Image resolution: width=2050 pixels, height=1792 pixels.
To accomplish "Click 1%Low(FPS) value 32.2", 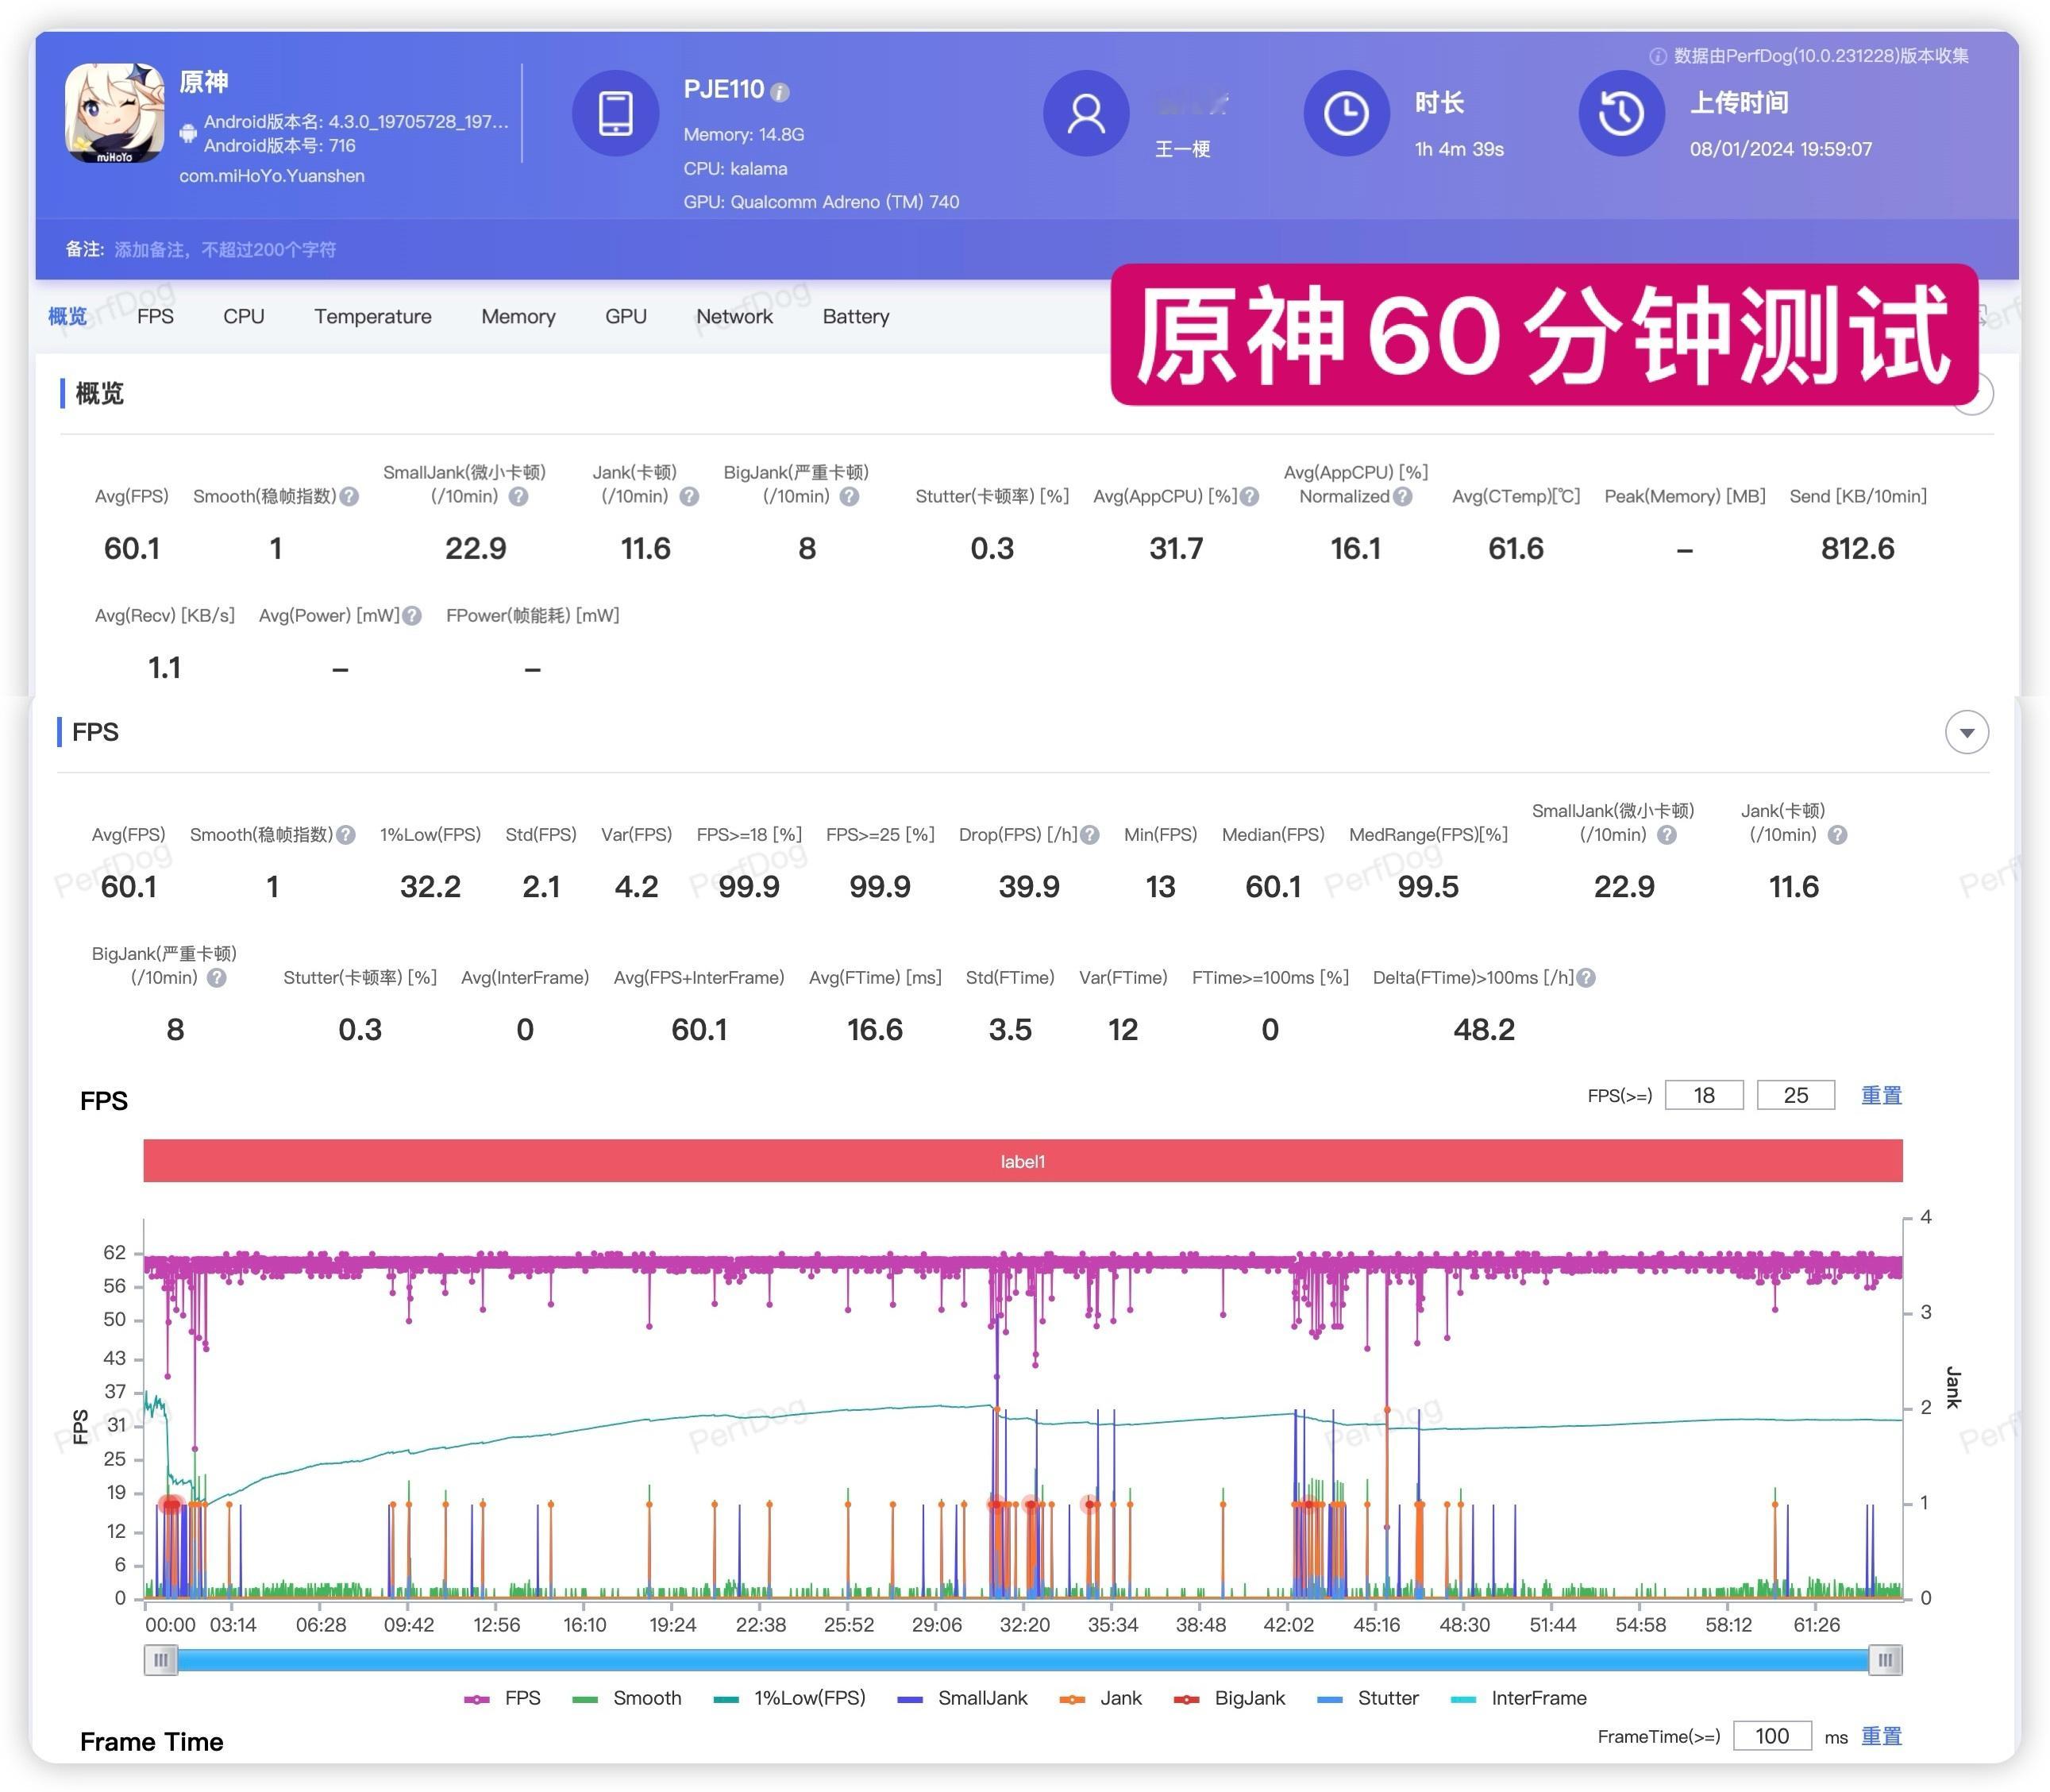I will click(x=430, y=887).
